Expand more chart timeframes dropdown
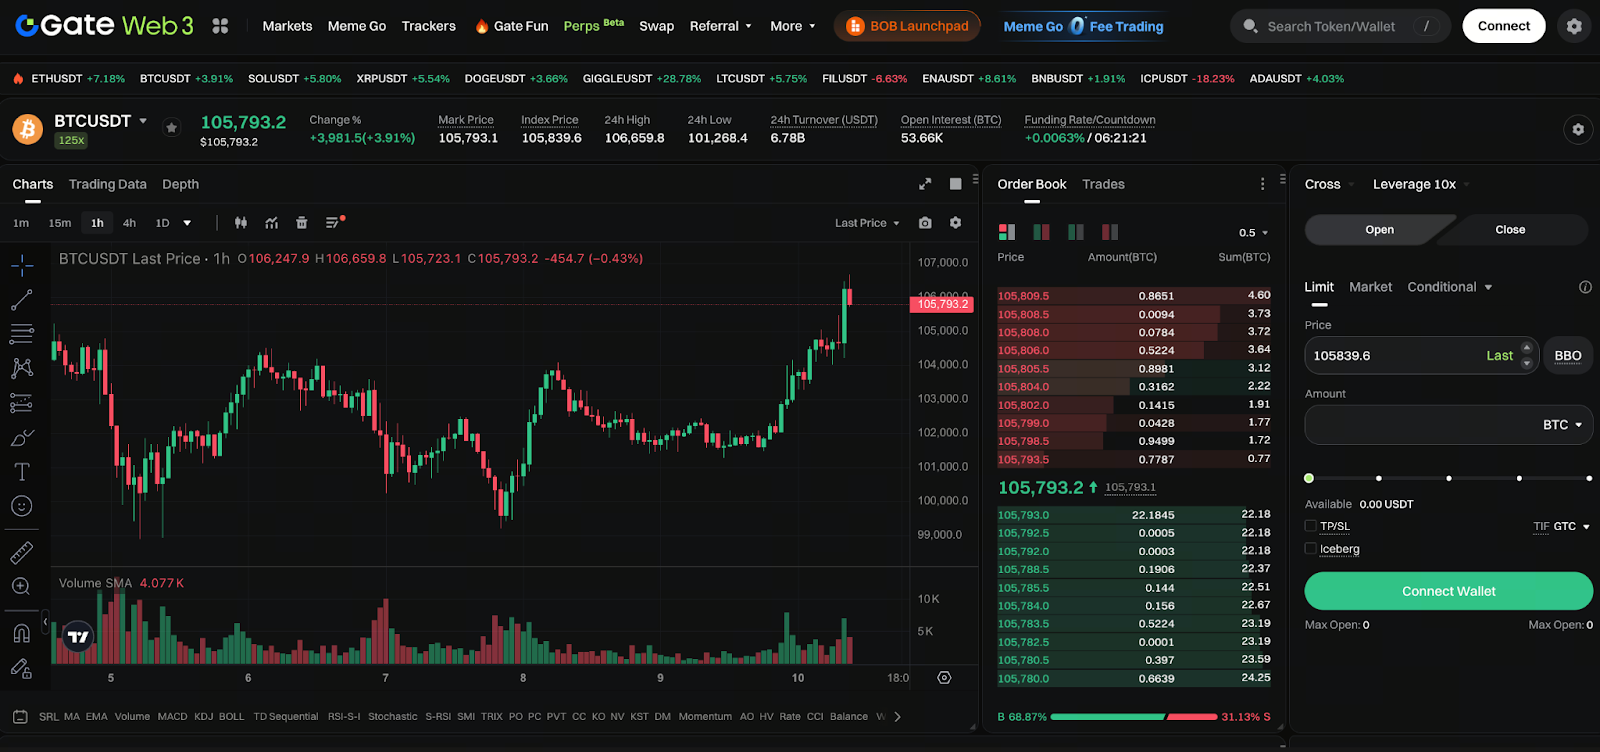This screenshot has height=752, width=1600. click(x=187, y=223)
